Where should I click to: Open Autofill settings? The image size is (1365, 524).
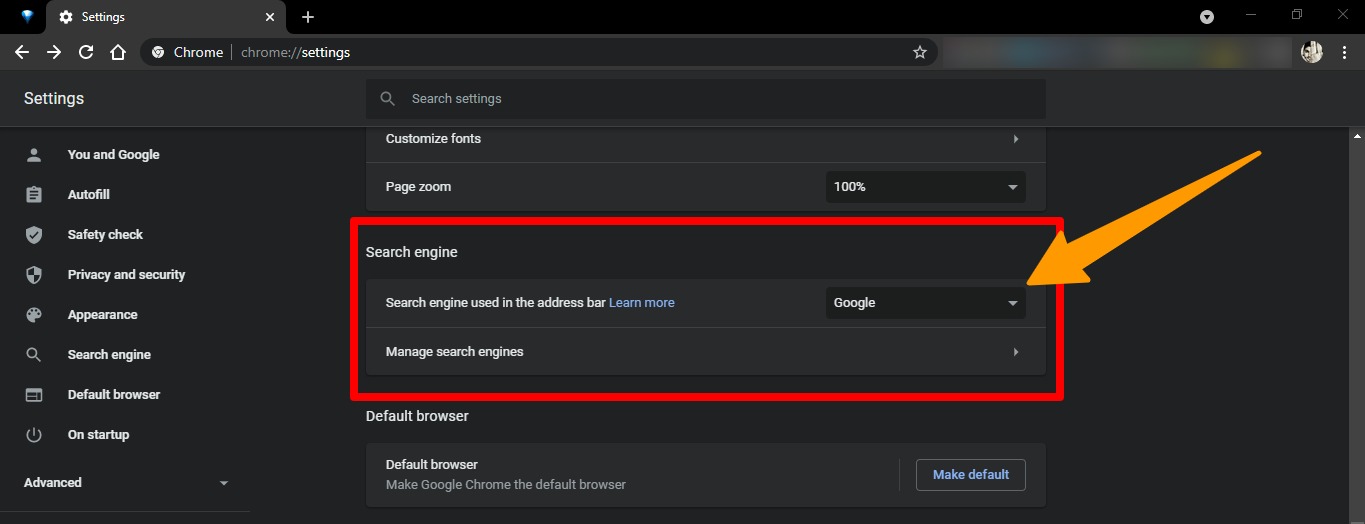coord(89,195)
